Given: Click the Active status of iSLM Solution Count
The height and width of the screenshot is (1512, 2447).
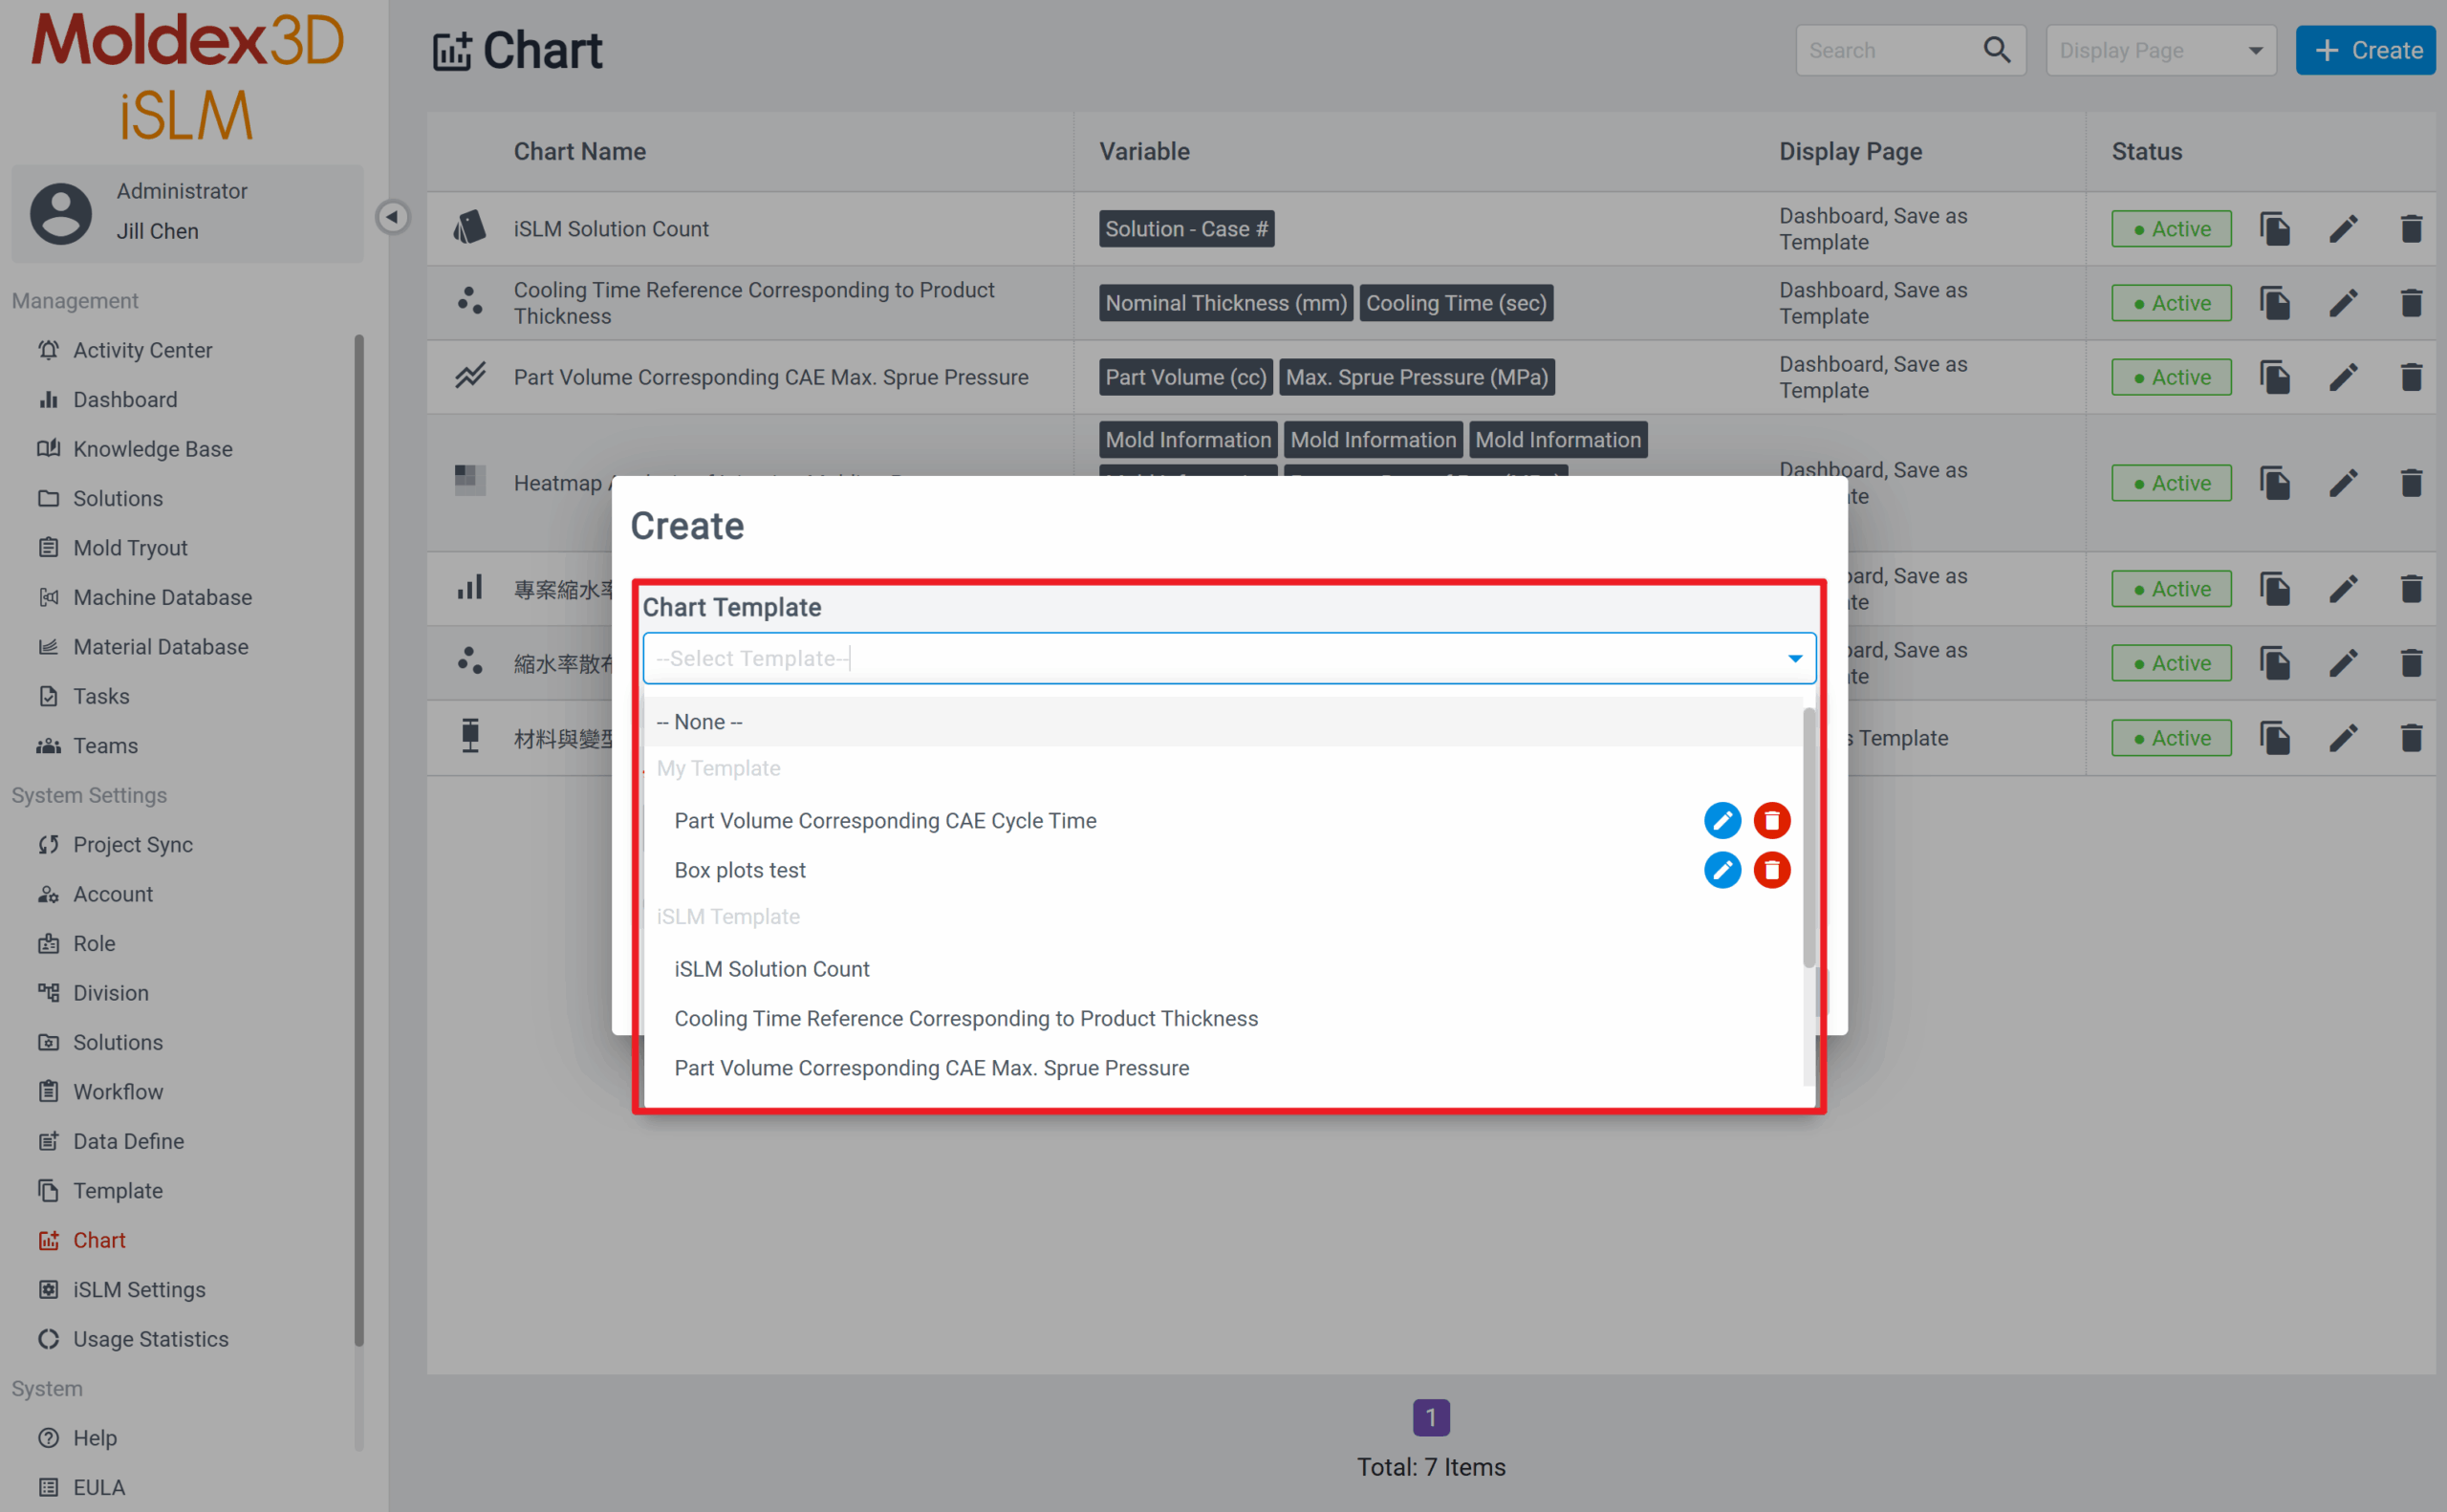Looking at the screenshot, I should coord(2171,229).
